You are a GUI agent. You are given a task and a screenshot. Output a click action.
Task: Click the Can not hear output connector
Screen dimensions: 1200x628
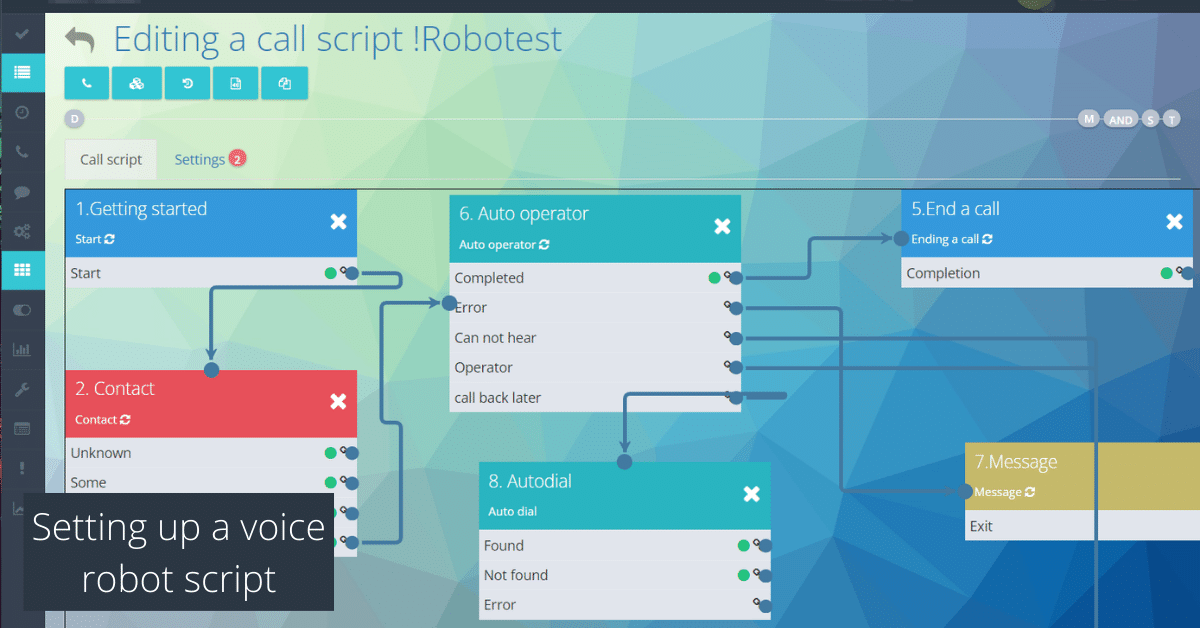click(735, 338)
